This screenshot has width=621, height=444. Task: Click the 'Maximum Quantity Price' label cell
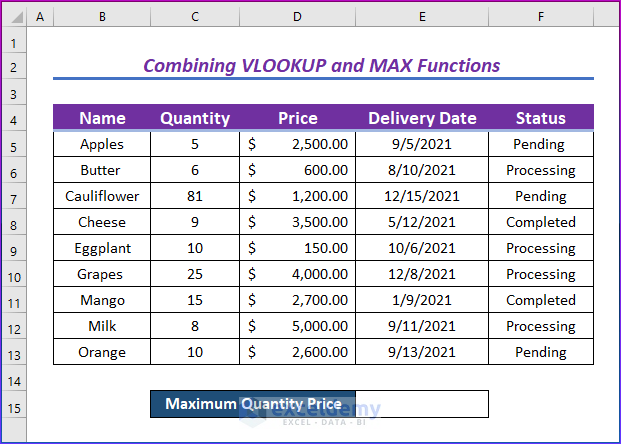(x=253, y=404)
